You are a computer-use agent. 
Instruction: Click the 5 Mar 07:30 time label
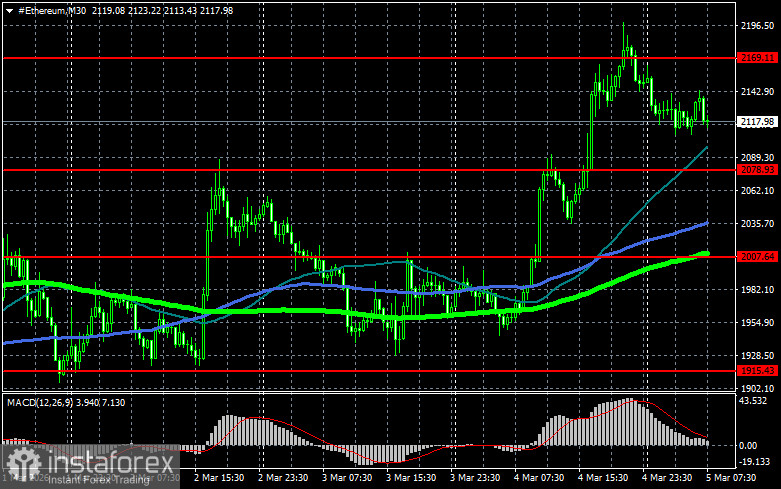pyautogui.click(x=731, y=478)
